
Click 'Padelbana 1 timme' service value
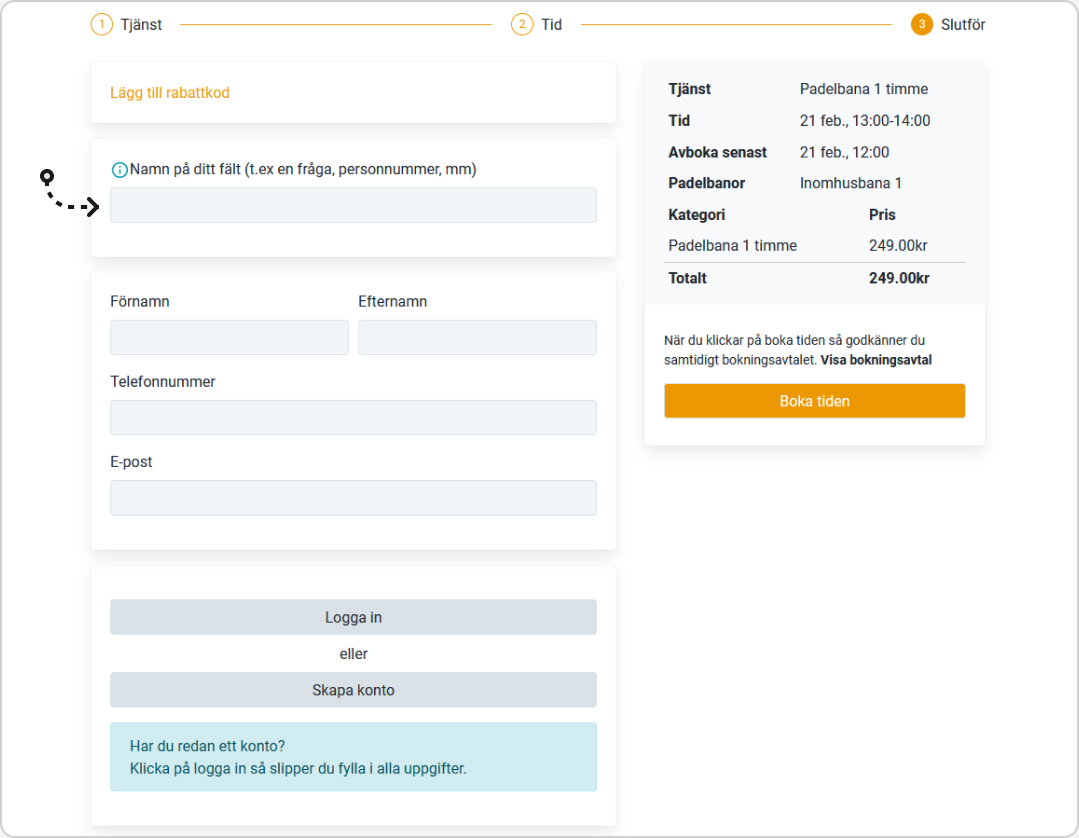[864, 89]
